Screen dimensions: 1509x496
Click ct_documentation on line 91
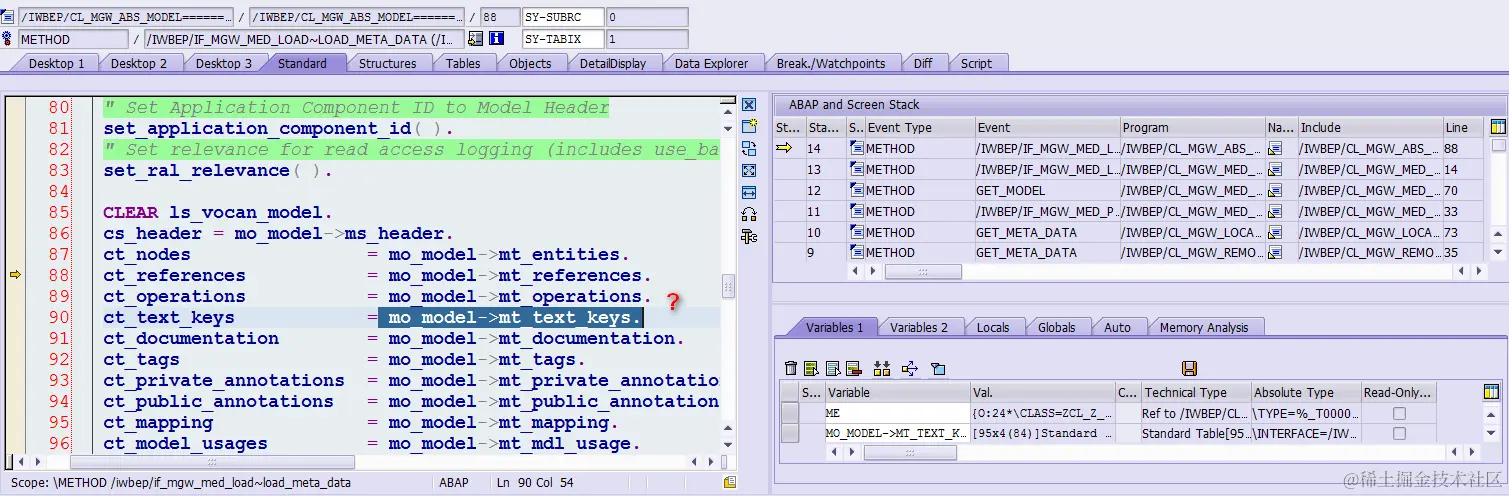pyautogui.click(x=191, y=338)
